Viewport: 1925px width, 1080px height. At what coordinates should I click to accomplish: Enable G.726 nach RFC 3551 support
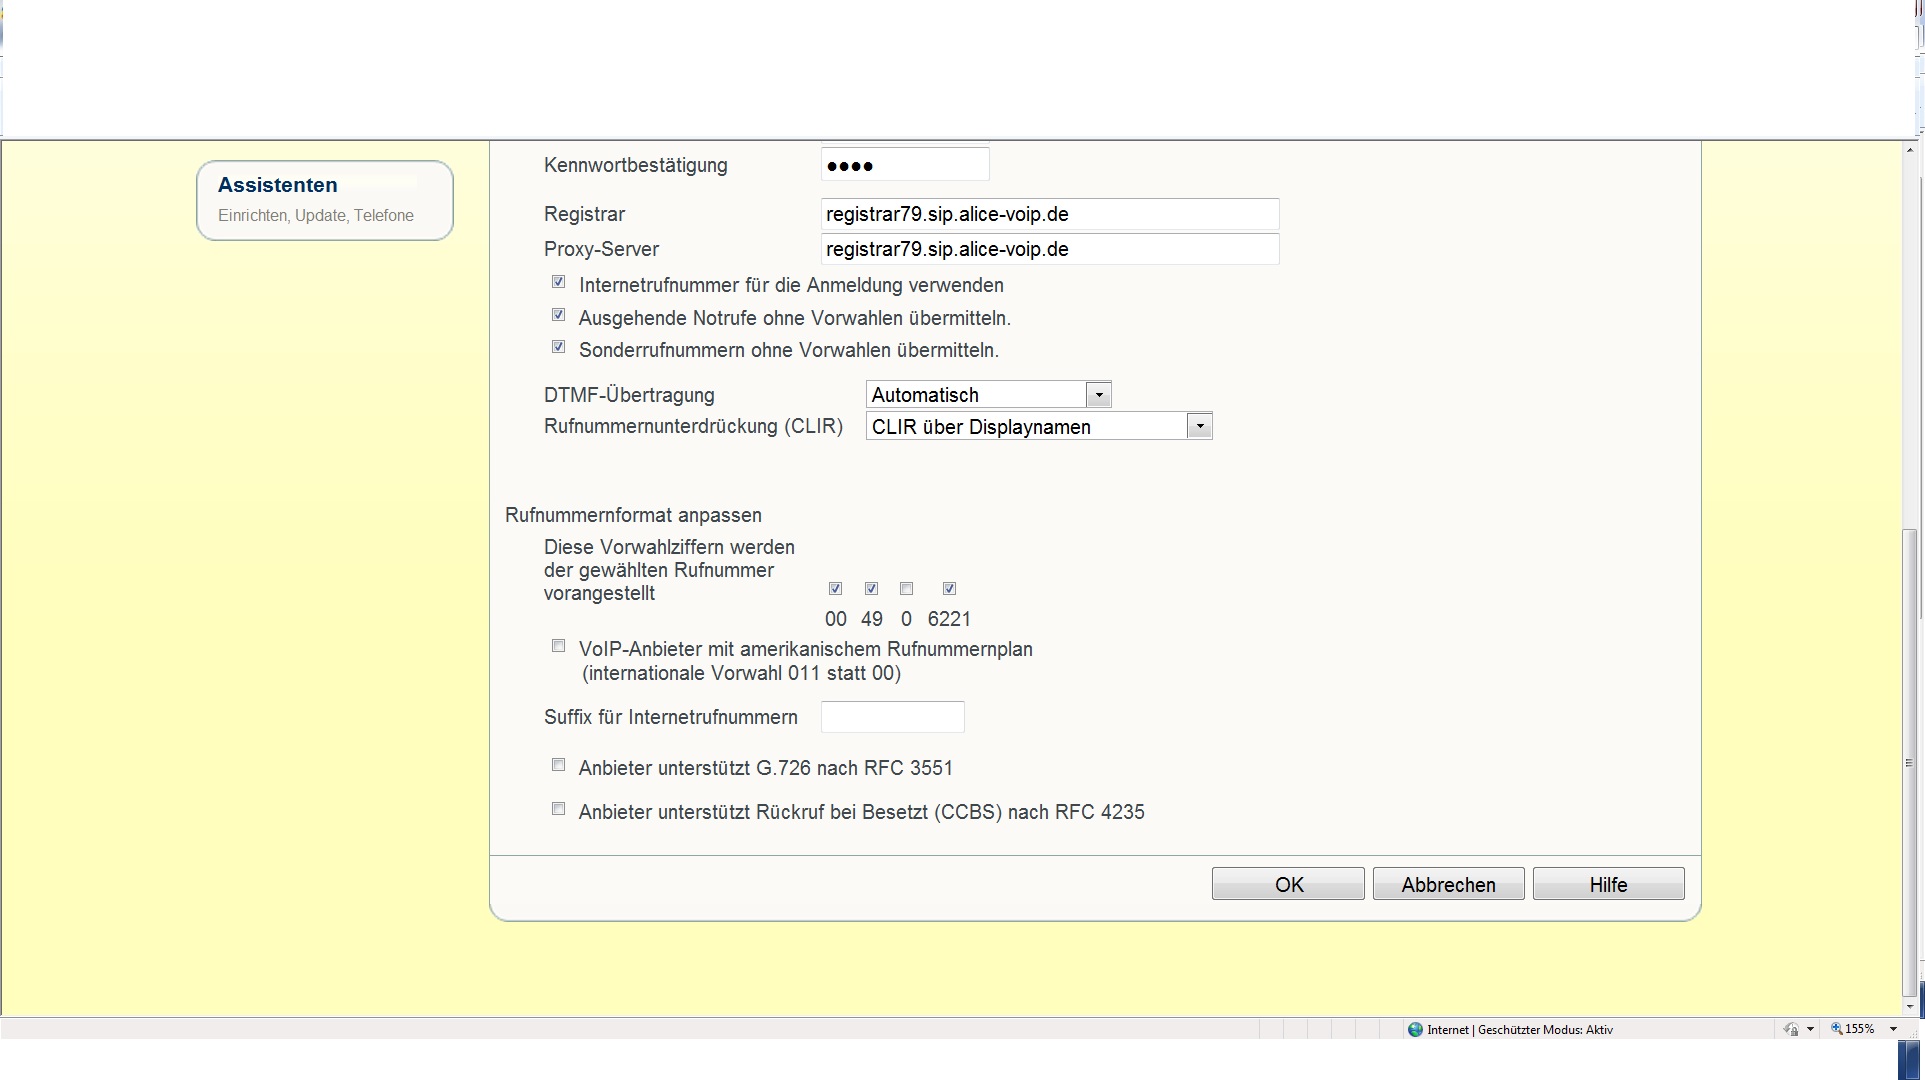tap(559, 765)
